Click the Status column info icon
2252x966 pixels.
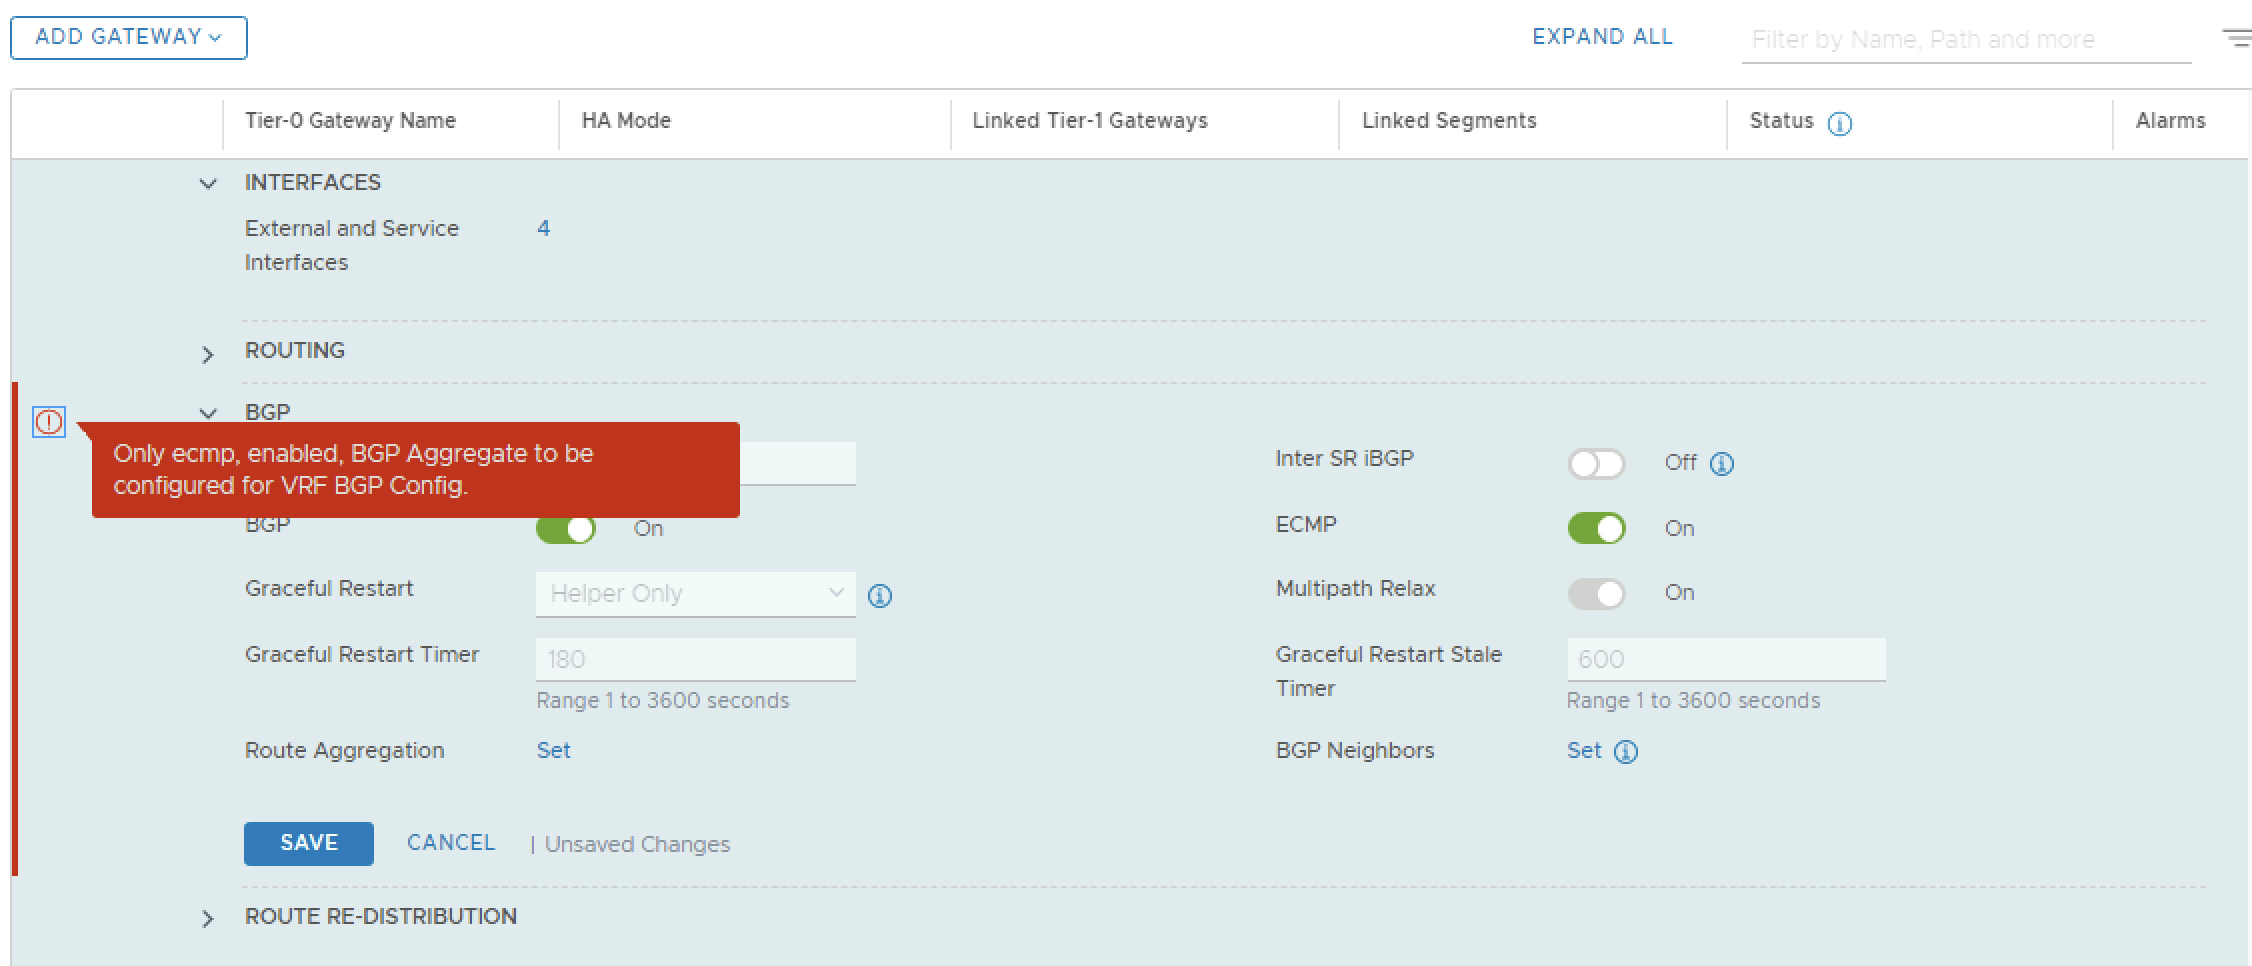click(1839, 123)
